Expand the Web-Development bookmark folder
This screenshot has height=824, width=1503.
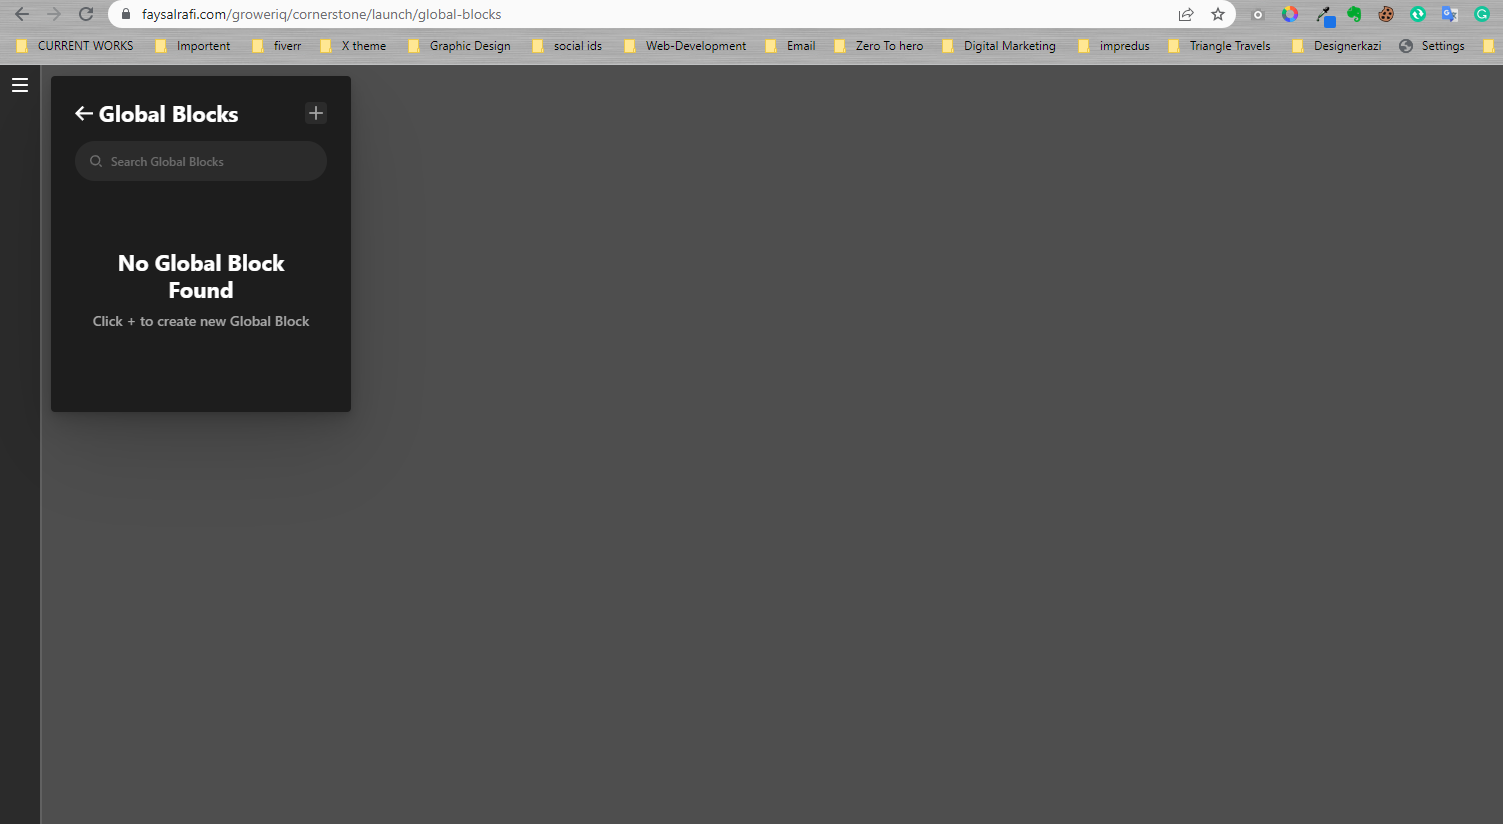point(685,46)
